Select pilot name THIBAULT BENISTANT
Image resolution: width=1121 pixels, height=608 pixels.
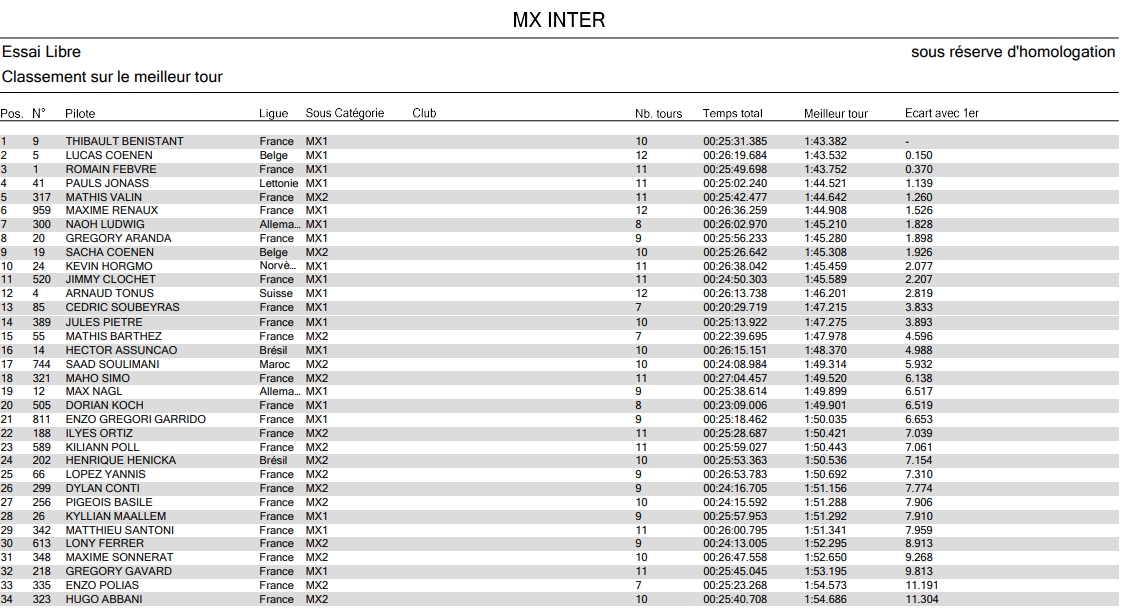[x=124, y=142]
